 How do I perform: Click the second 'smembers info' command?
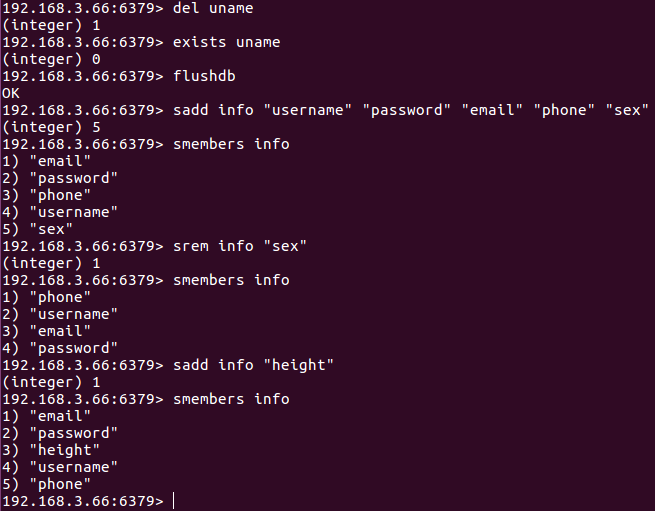pos(231,280)
